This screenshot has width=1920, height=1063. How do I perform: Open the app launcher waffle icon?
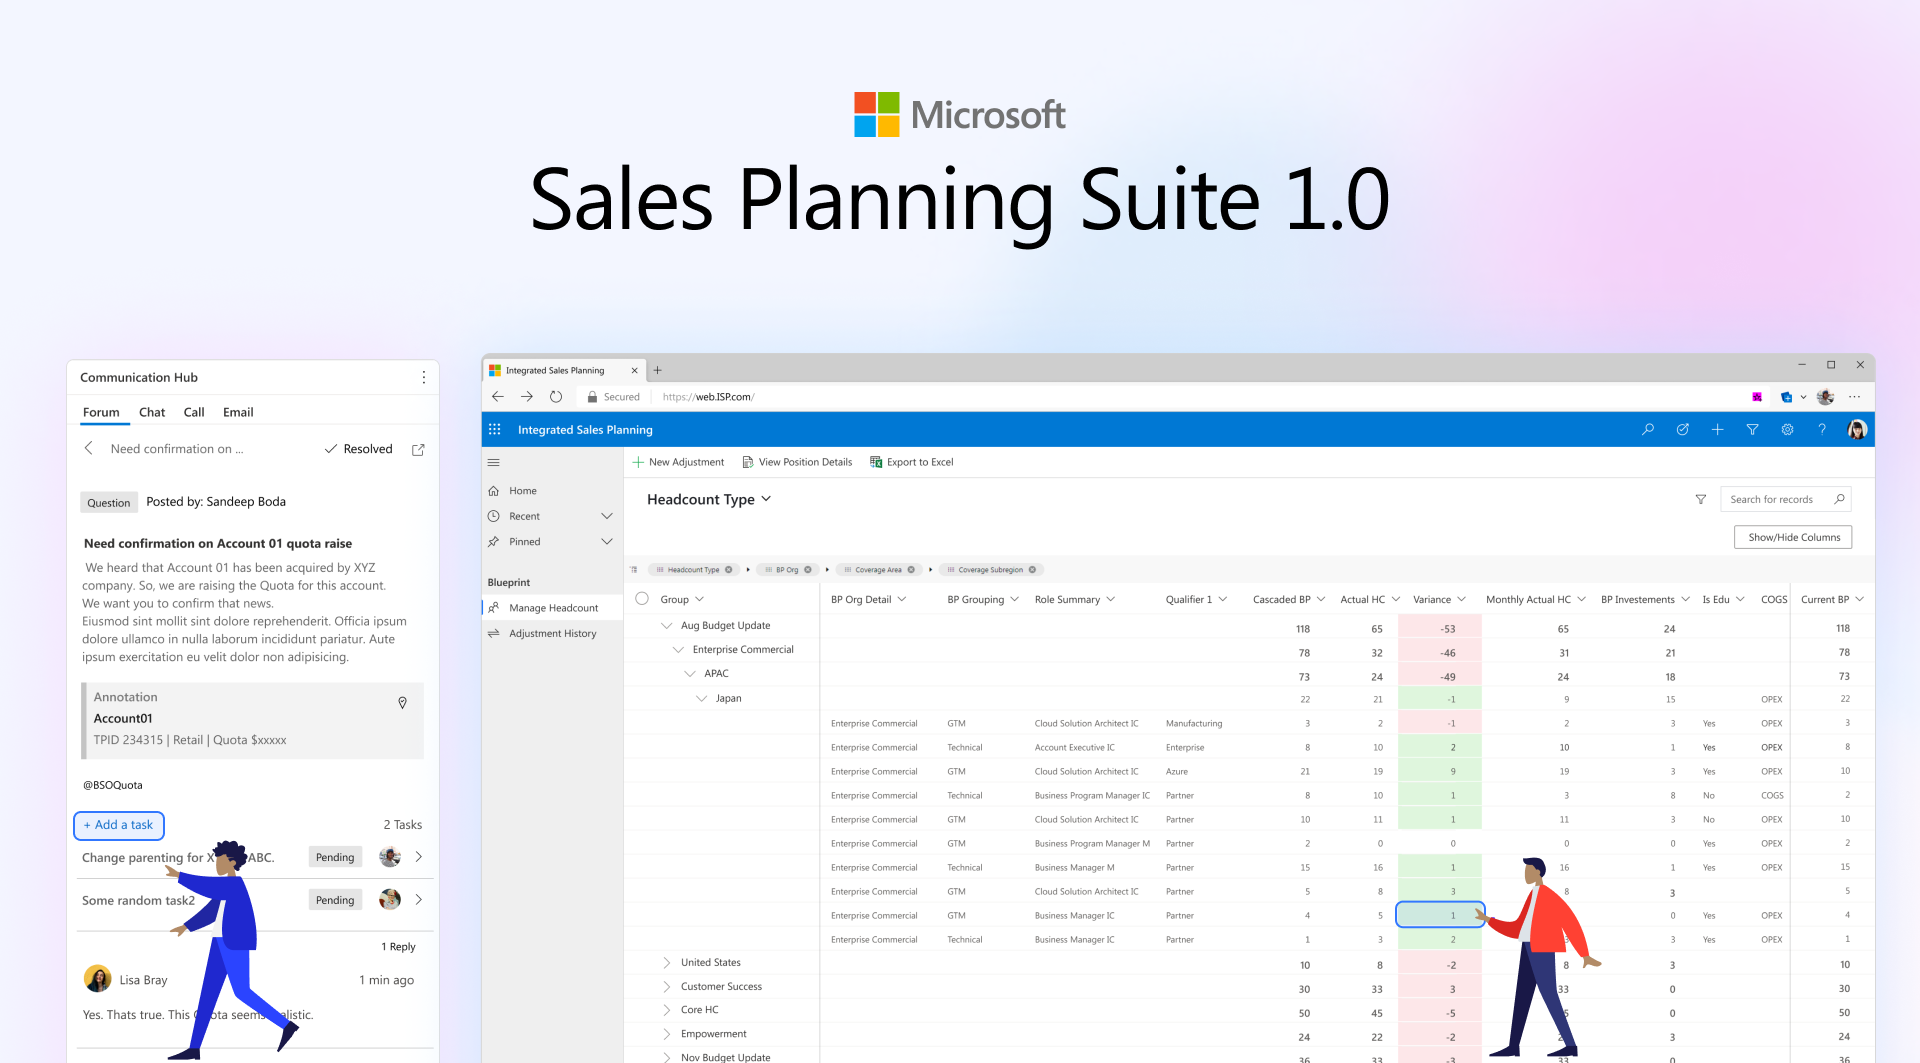tap(494, 429)
